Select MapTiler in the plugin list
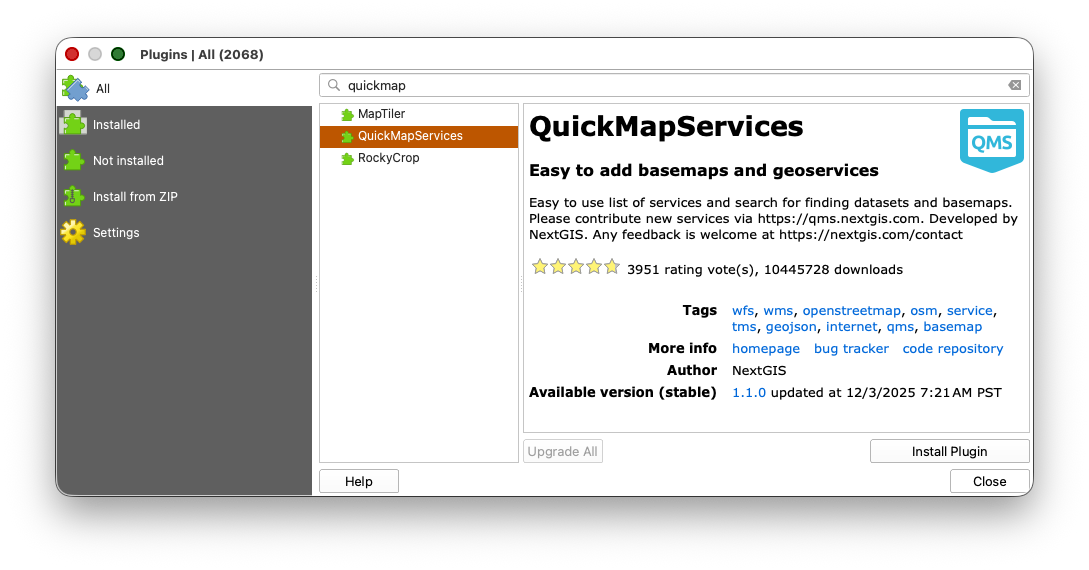Viewport: 1089px width, 570px height. pos(381,114)
